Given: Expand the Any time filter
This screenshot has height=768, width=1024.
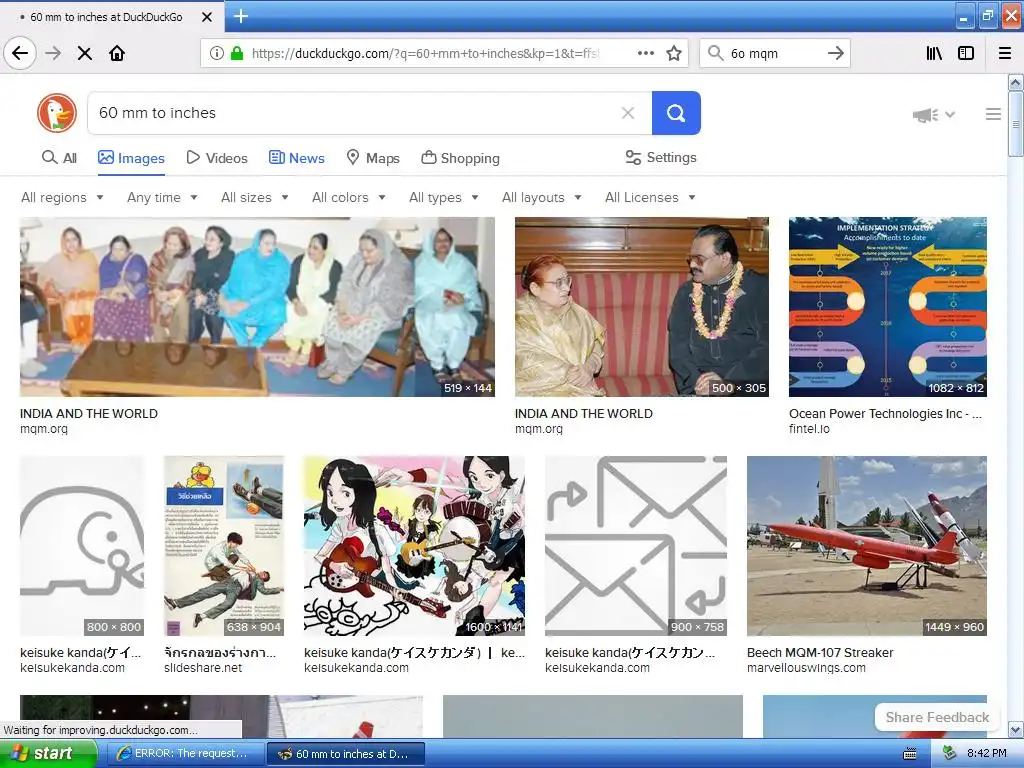Looking at the screenshot, I should point(162,197).
